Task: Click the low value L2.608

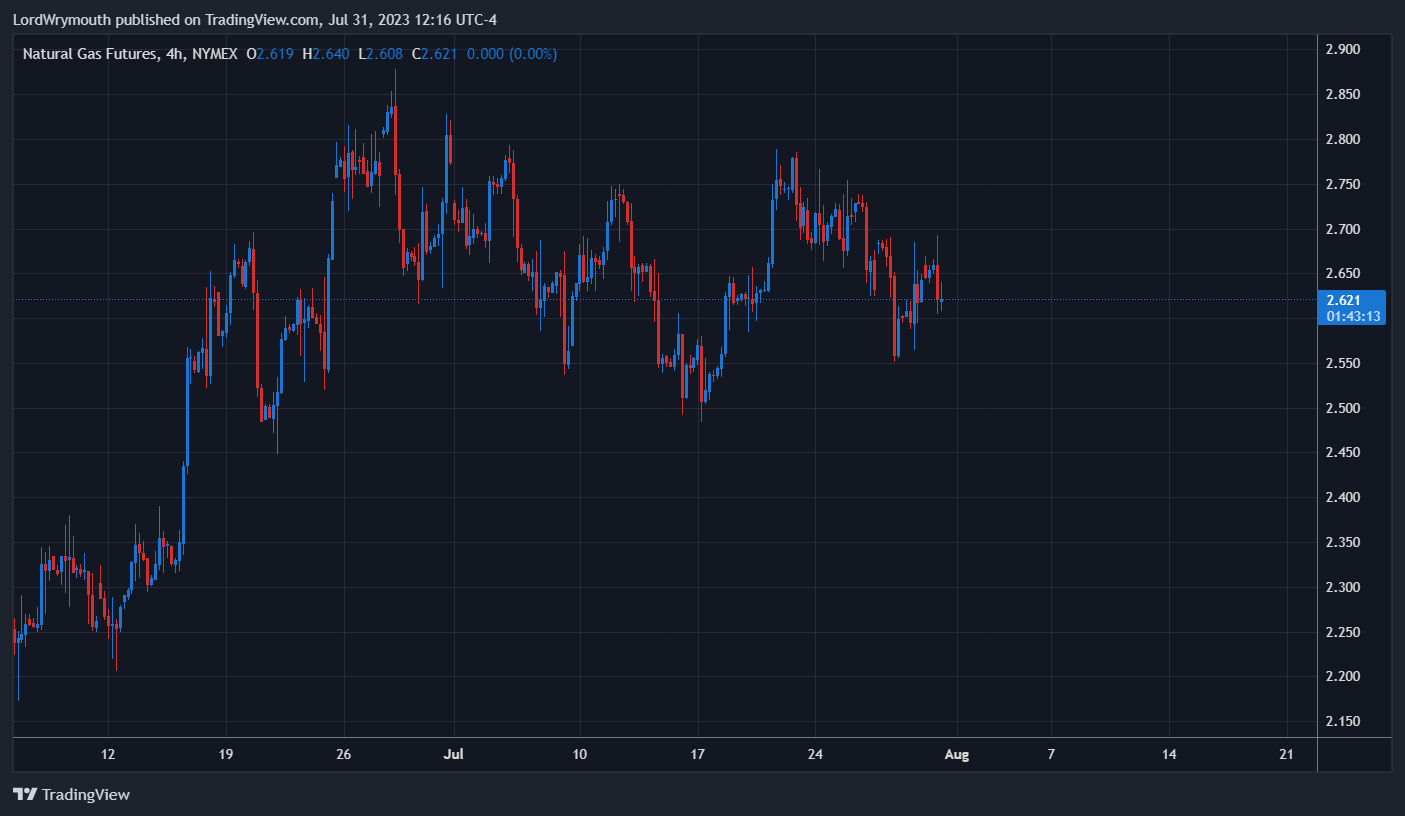Action: pyautogui.click(x=380, y=54)
